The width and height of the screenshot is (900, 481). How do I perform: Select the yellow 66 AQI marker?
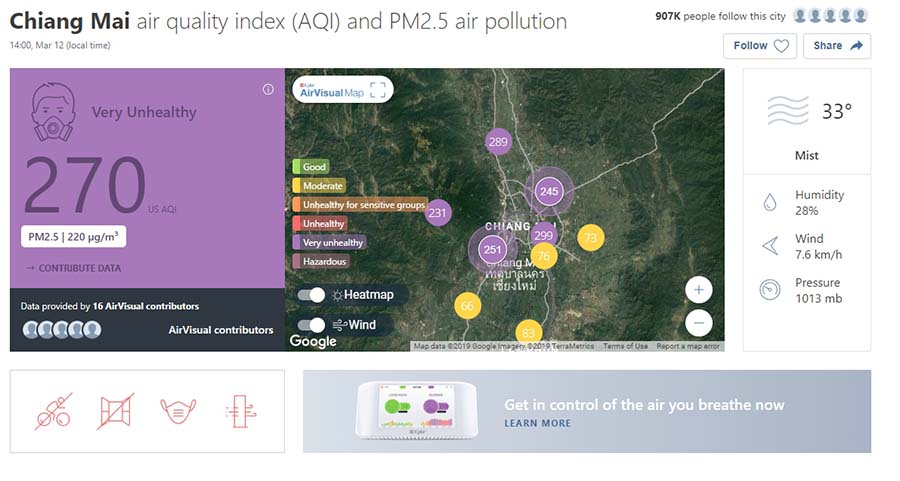tap(467, 306)
